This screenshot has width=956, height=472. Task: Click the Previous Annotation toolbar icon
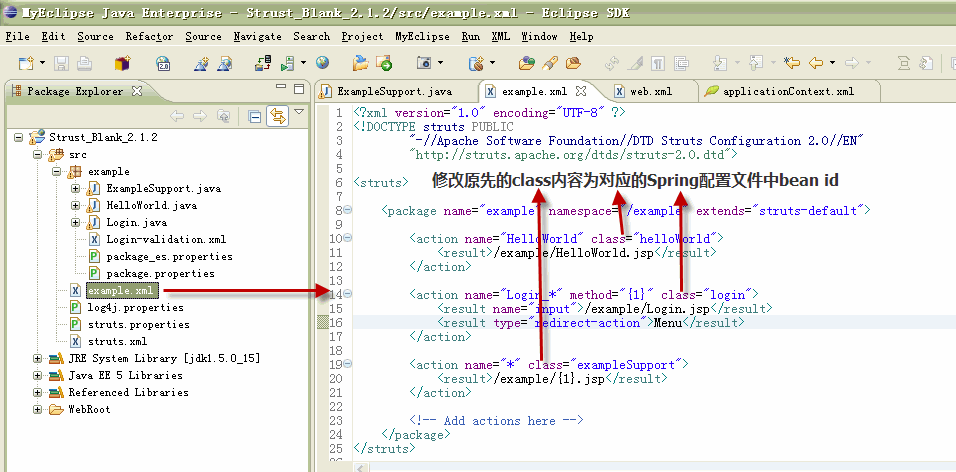click(x=755, y=63)
